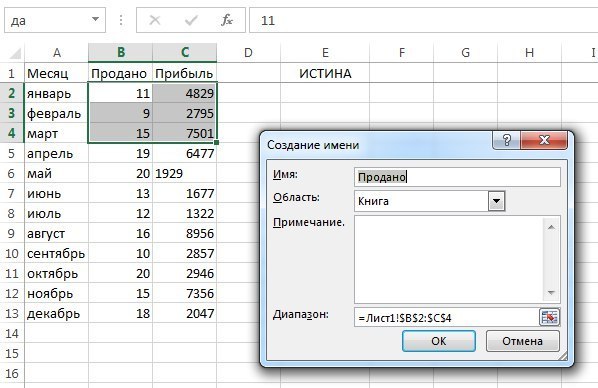Select column D header
This screenshot has width=598, height=388.
click(248, 53)
